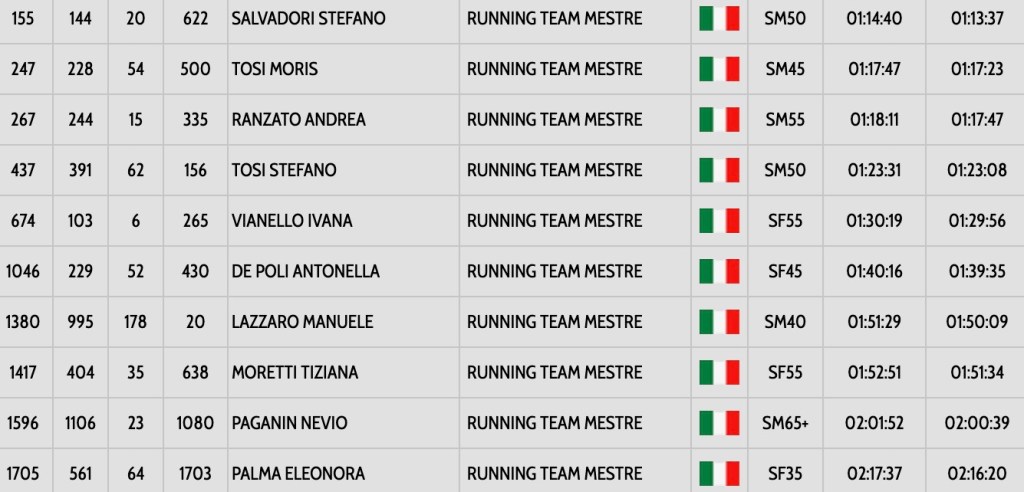Click the flag icon in Ranzato Andrea's row
Image resolution: width=1024 pixels, height=492 pixels.
719,120
